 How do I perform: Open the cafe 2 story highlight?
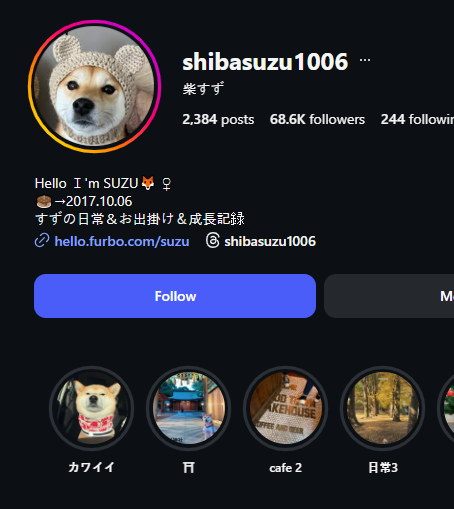(x=286, y=408)
